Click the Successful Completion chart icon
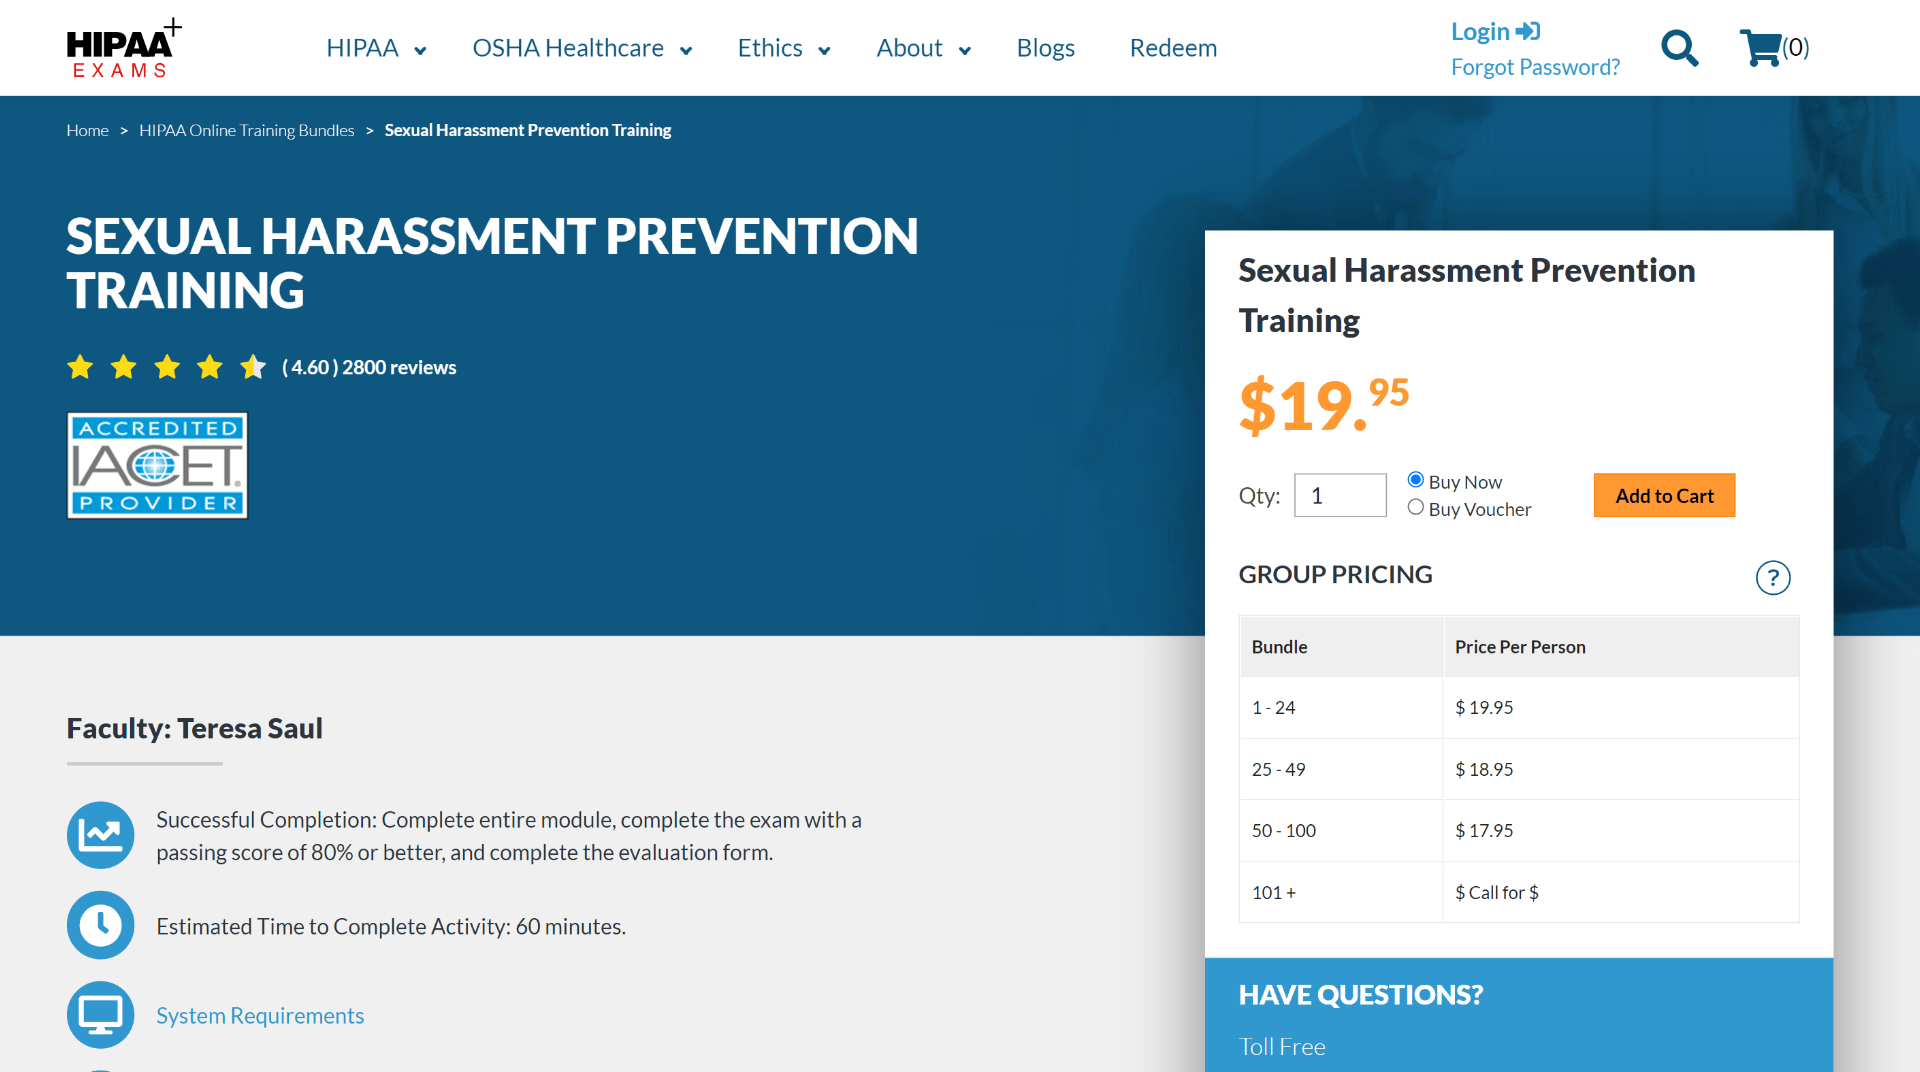The width and height of the screenshot is (1920, 1072). point(100,835)
